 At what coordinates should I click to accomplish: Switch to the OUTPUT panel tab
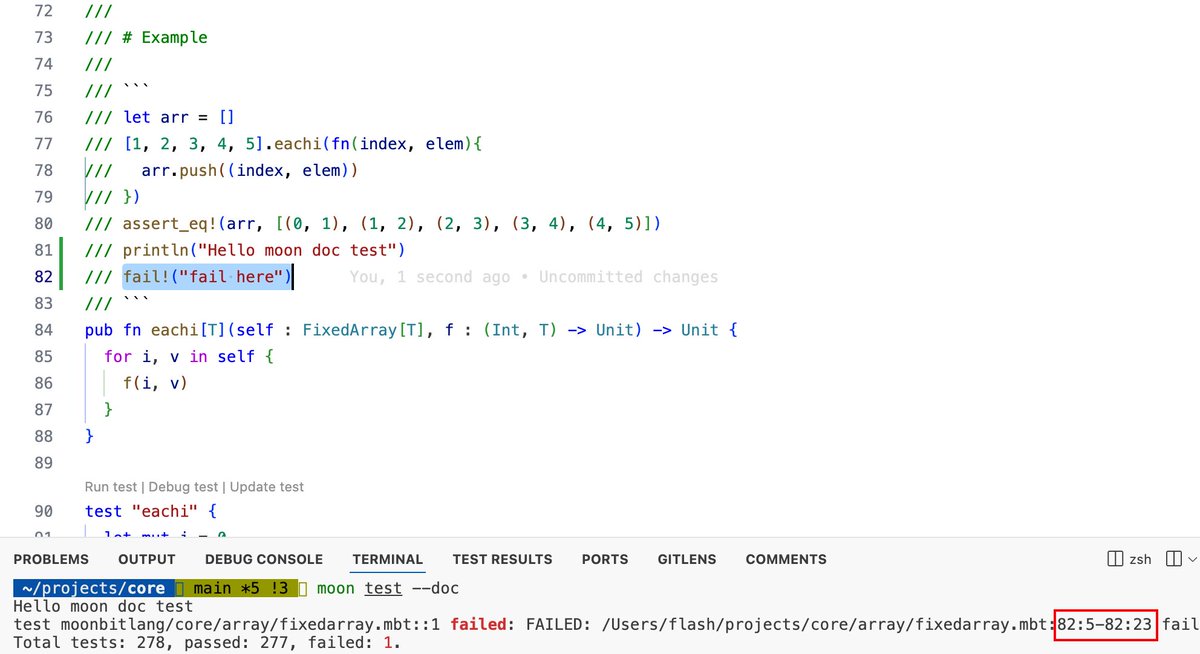coord(146,559)
